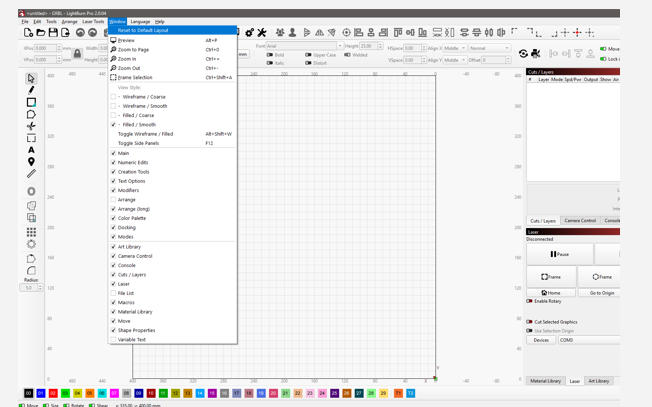Viewport: 652px width, 407px height.
Task: Open the Font dropdown showing Arial
Action: coord(305,46)
